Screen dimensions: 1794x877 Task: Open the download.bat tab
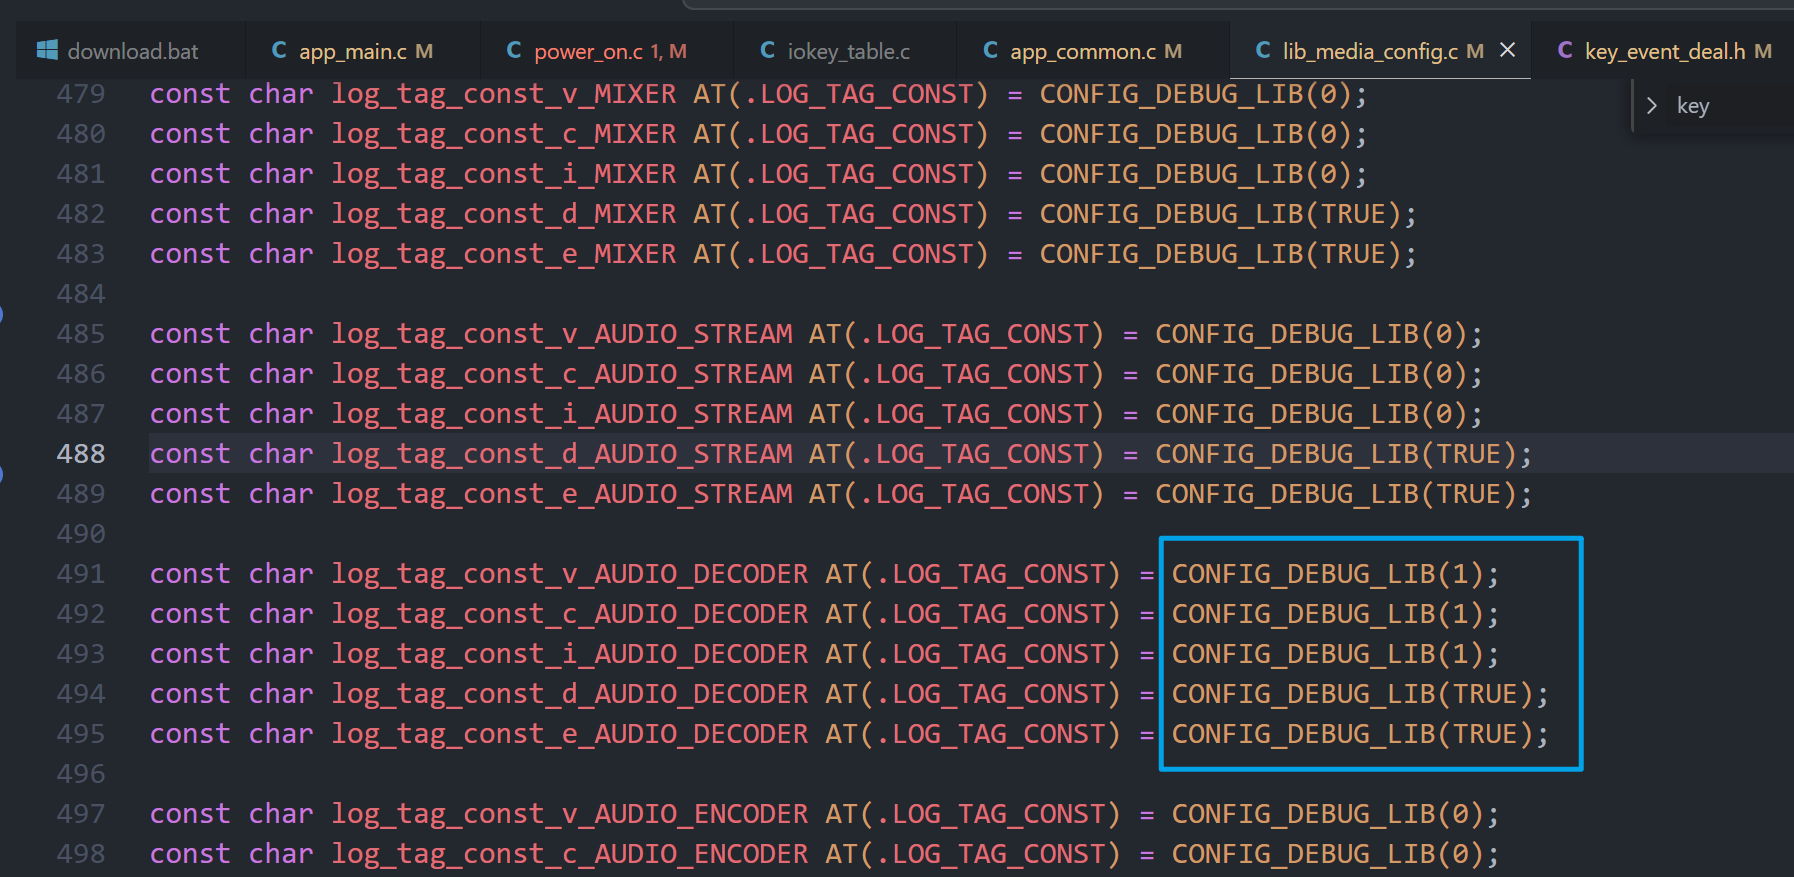click(131, 51)
